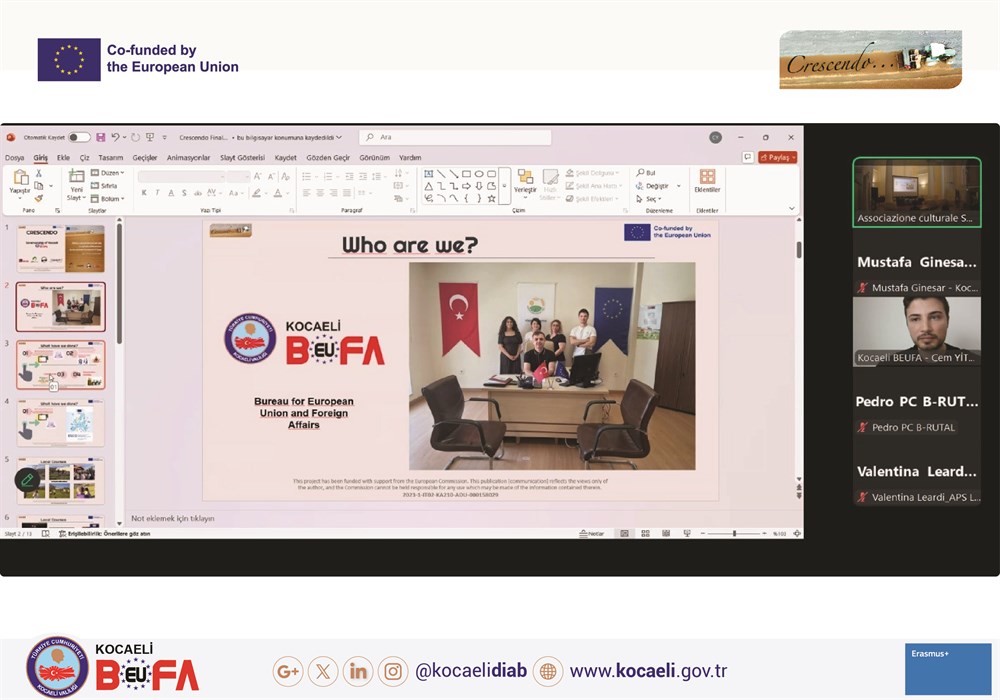
Task: Open the www.kocaeli.gov.tr link
Action: click(648, 671)
